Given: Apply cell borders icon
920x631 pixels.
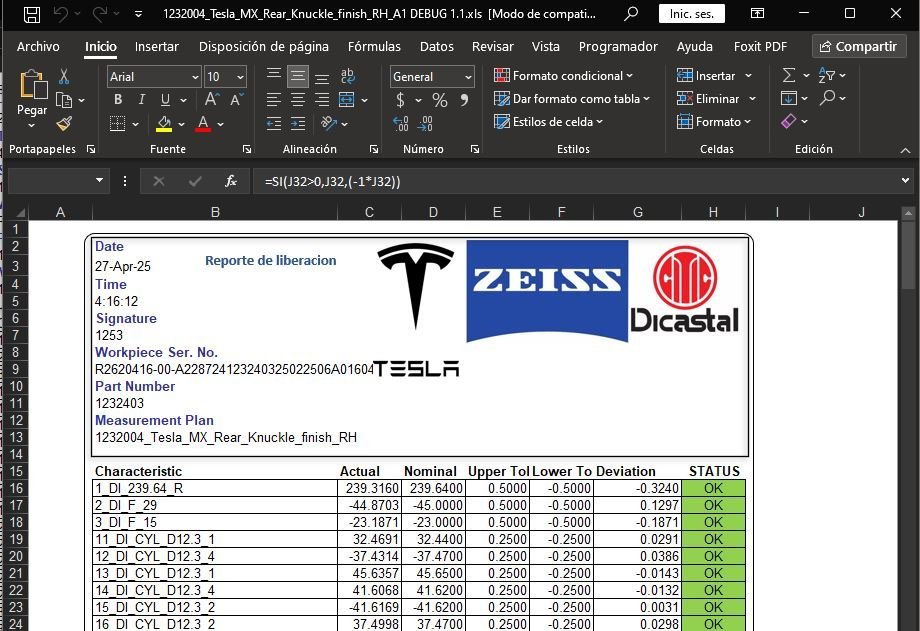Looking at the screenshot, I should coord(117,124).
